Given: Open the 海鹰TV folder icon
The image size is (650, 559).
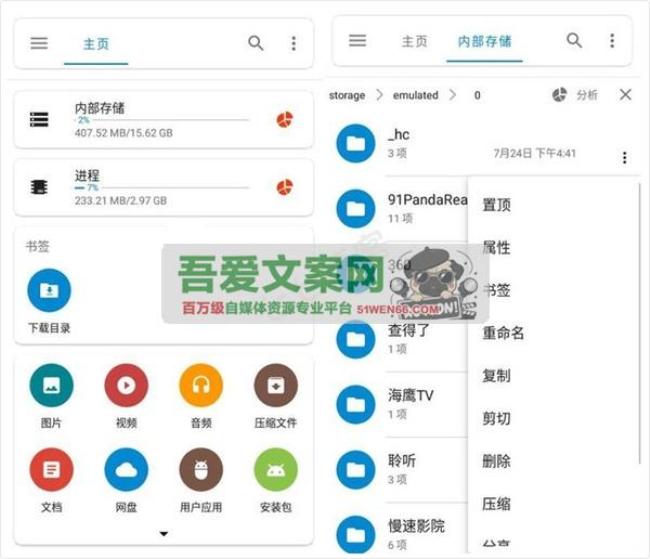Looking at the screenshot, I should 356,404.
